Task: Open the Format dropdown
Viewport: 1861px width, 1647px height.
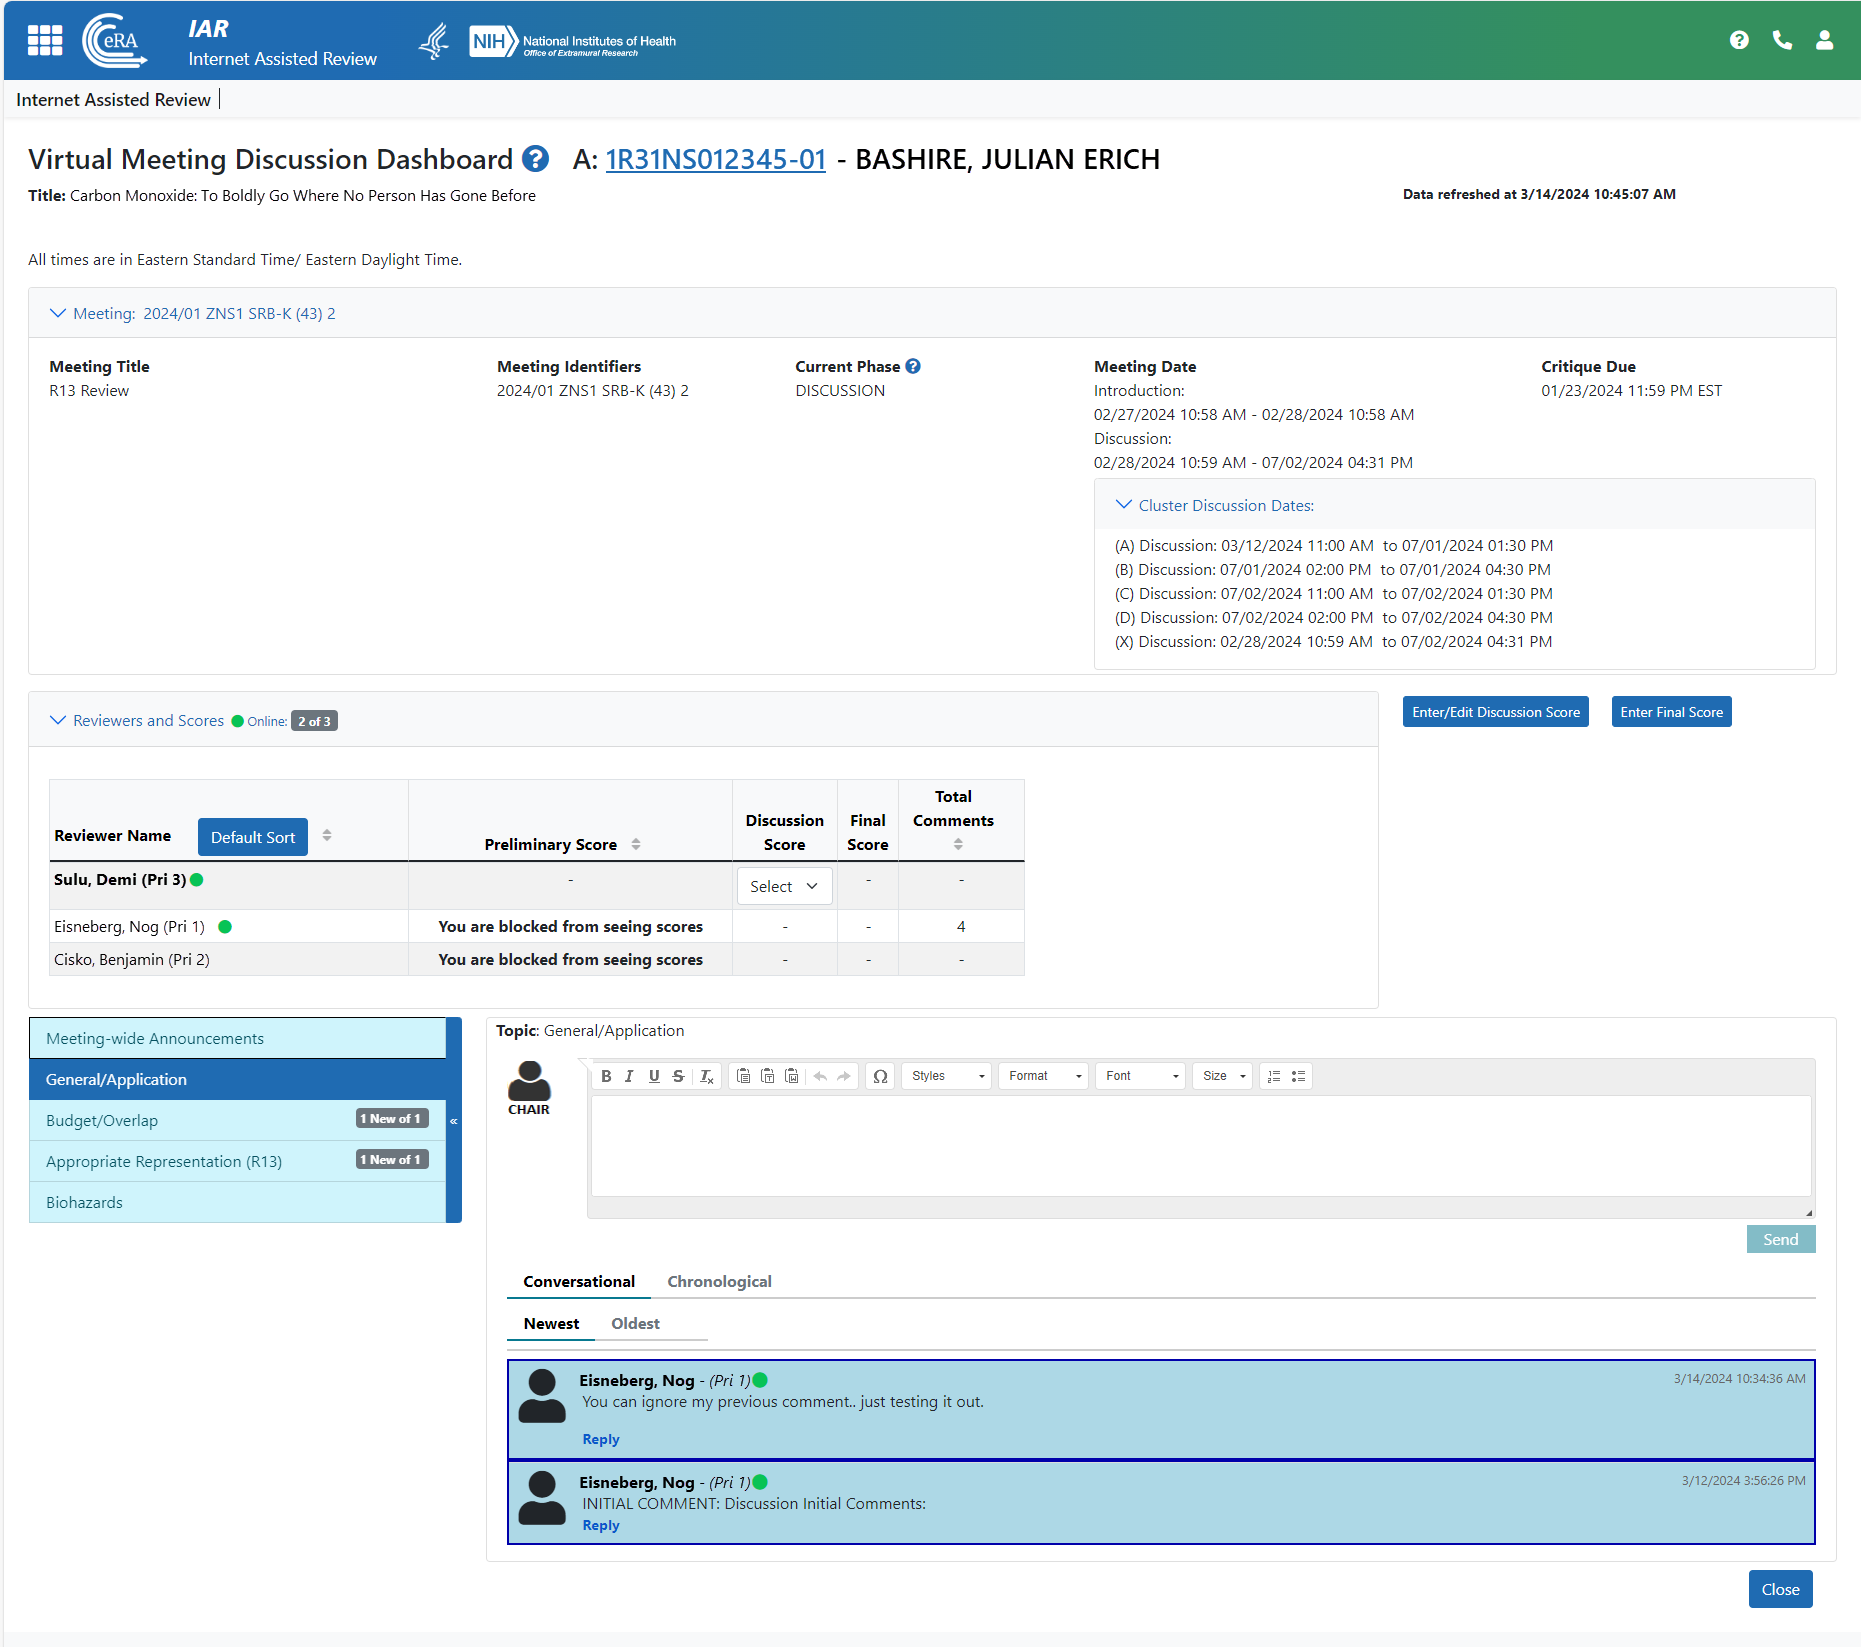Action: (x=1043, y=1076)
